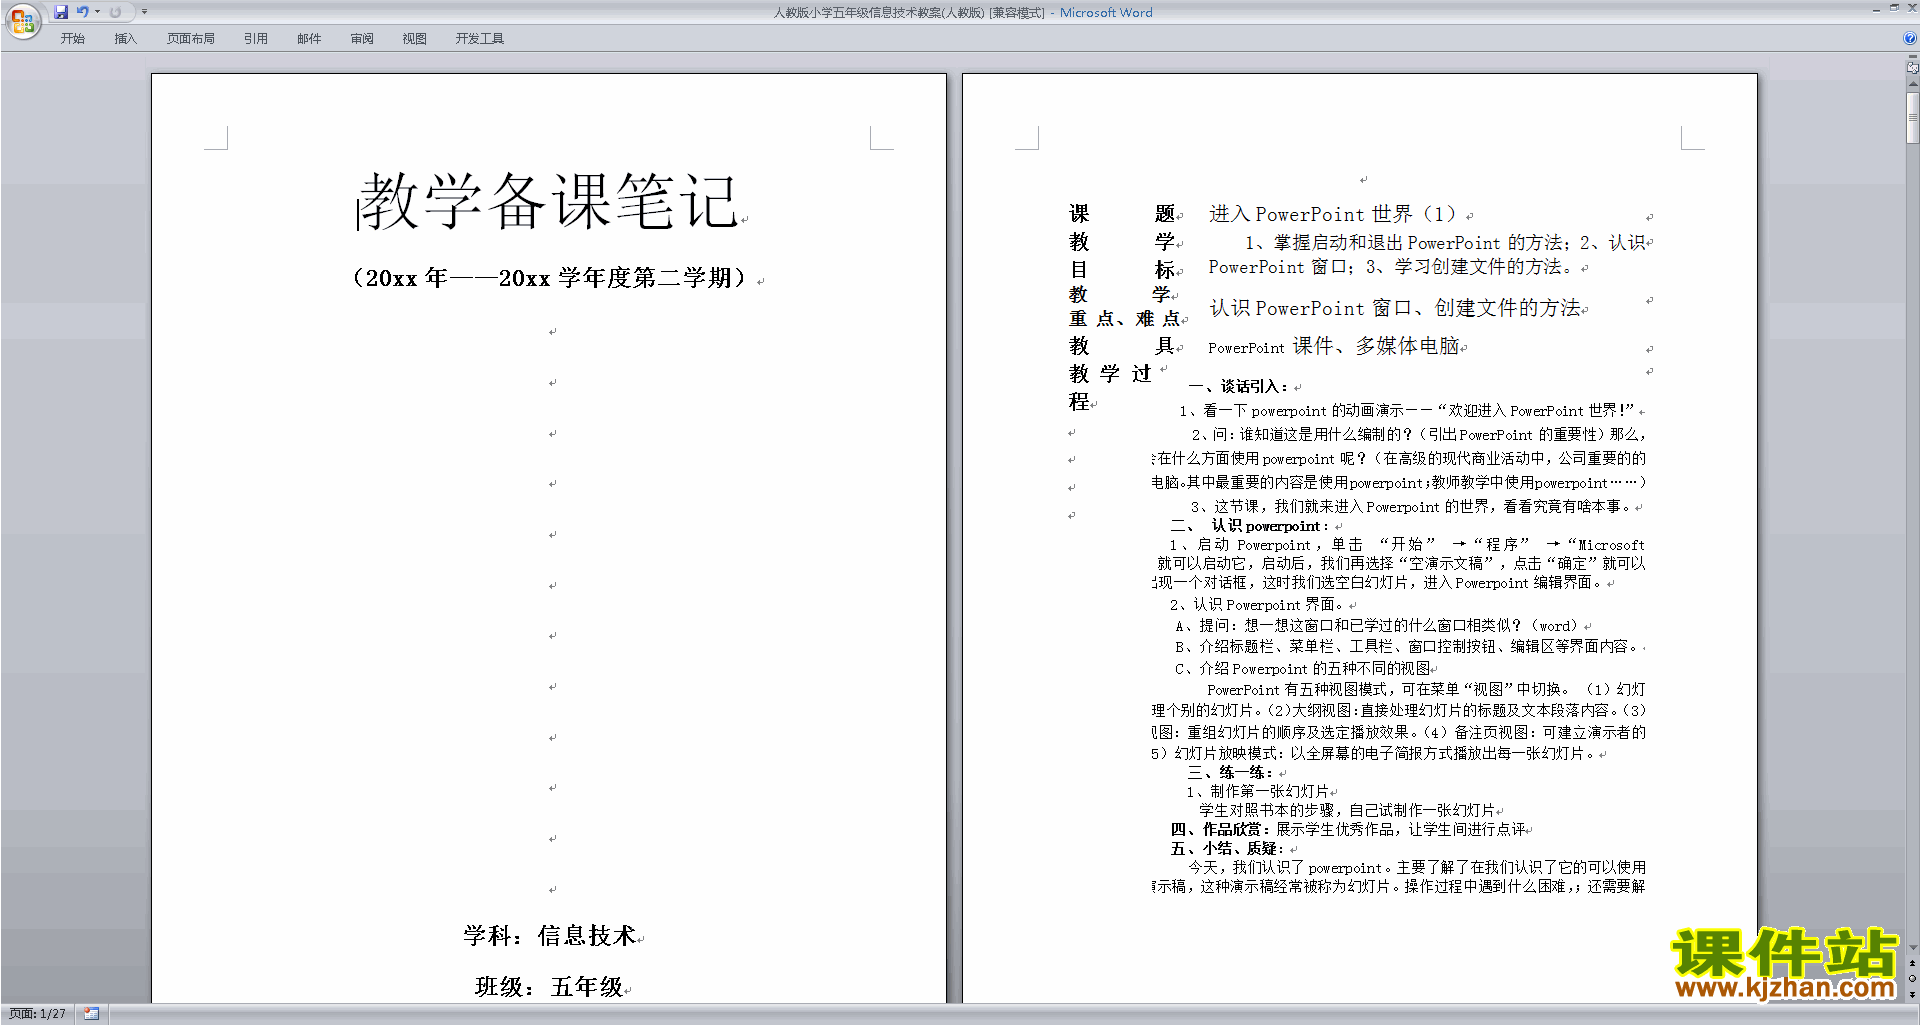This screenshot has height=1025, width=1920.
Task: Go to previous page with double-up arrow
Action: coord(1913,963)
